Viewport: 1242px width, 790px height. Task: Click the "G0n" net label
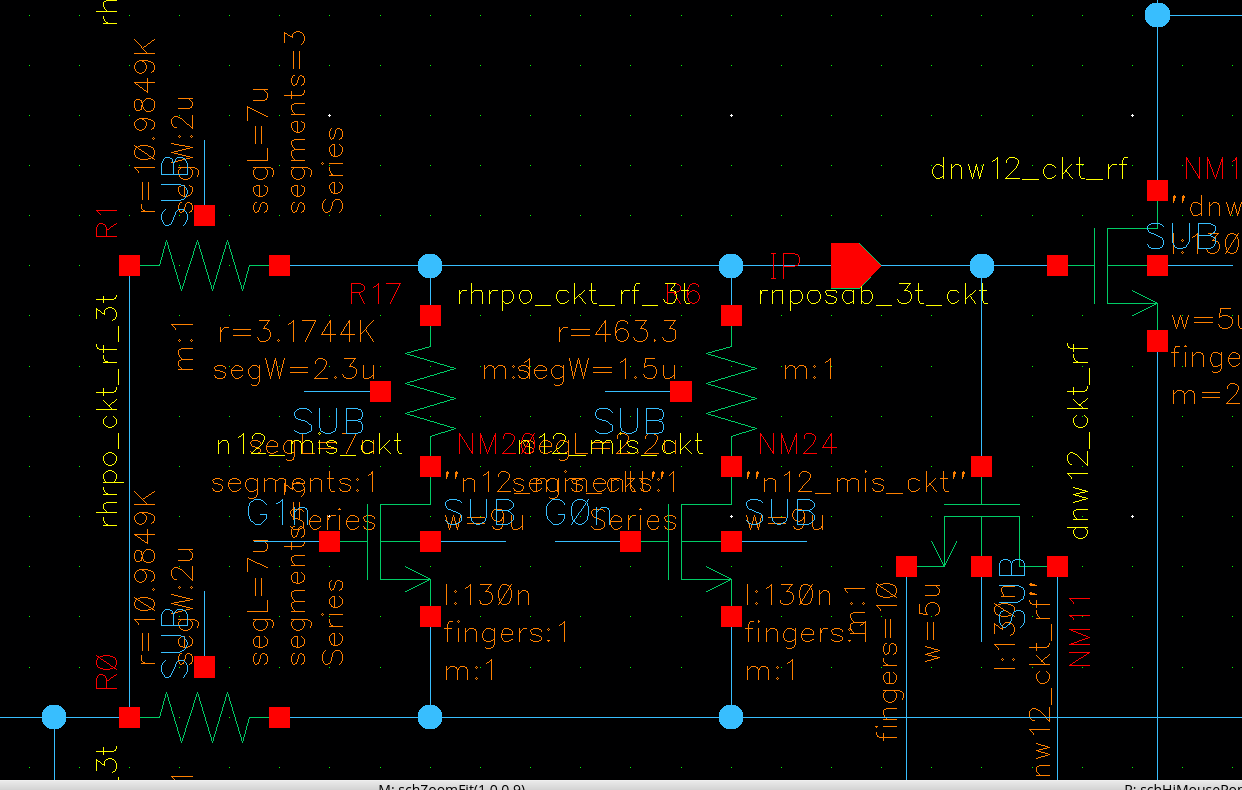[x=578, y=515]
